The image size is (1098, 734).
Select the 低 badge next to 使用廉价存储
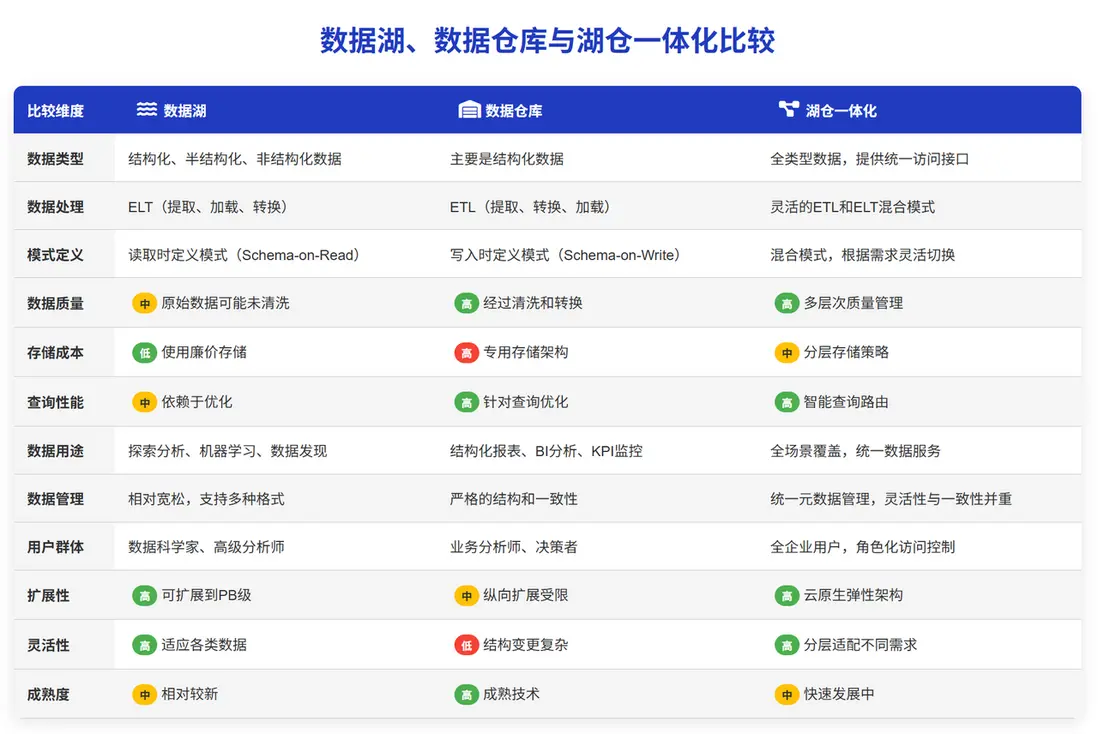[x=144, y=352]
